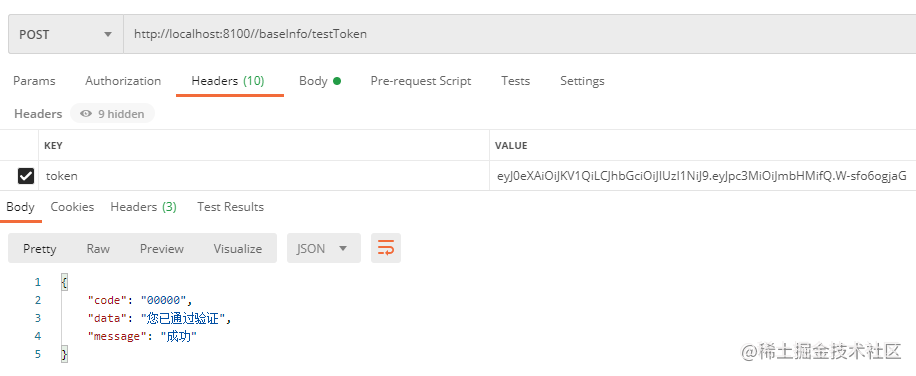This screenshot has width=916, height=376.
Task: Open response Headers (3) tab
Action: [144, 207]
